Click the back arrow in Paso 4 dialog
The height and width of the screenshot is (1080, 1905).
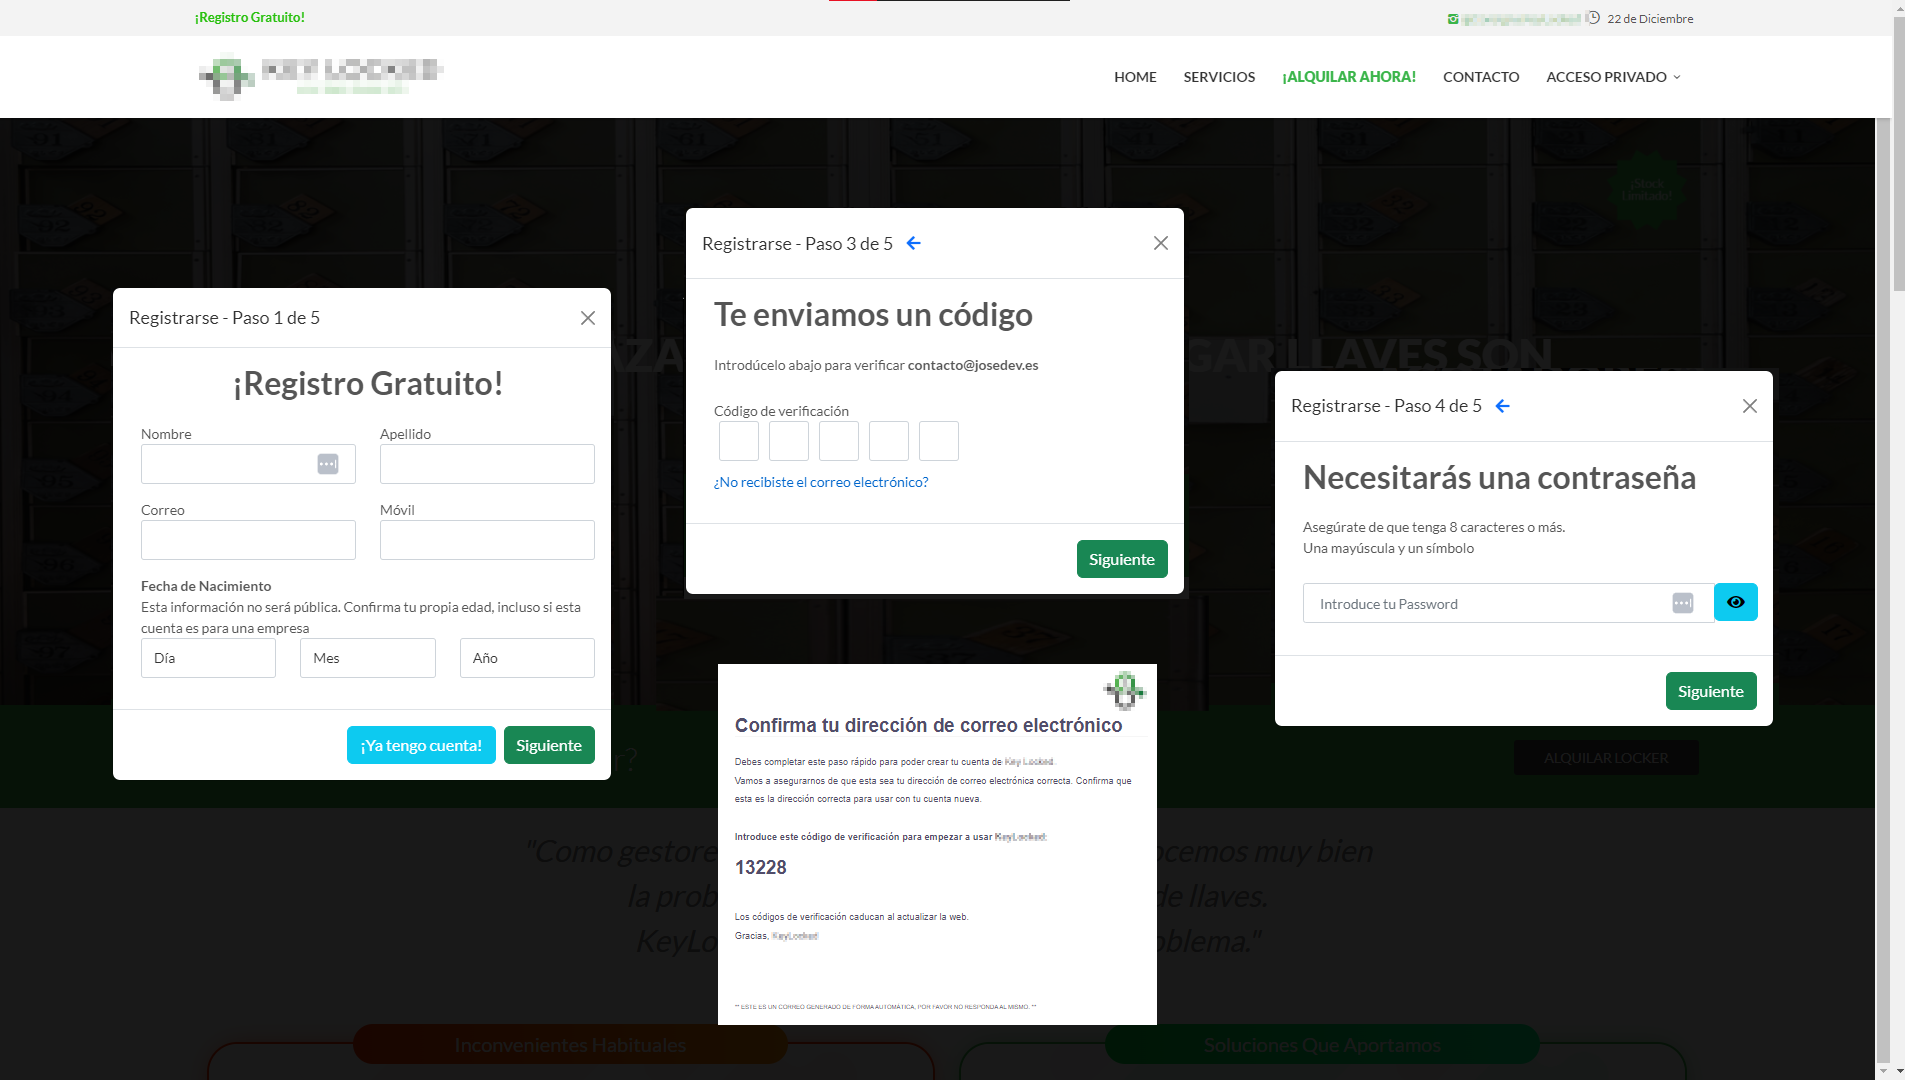coord(1502,406)
